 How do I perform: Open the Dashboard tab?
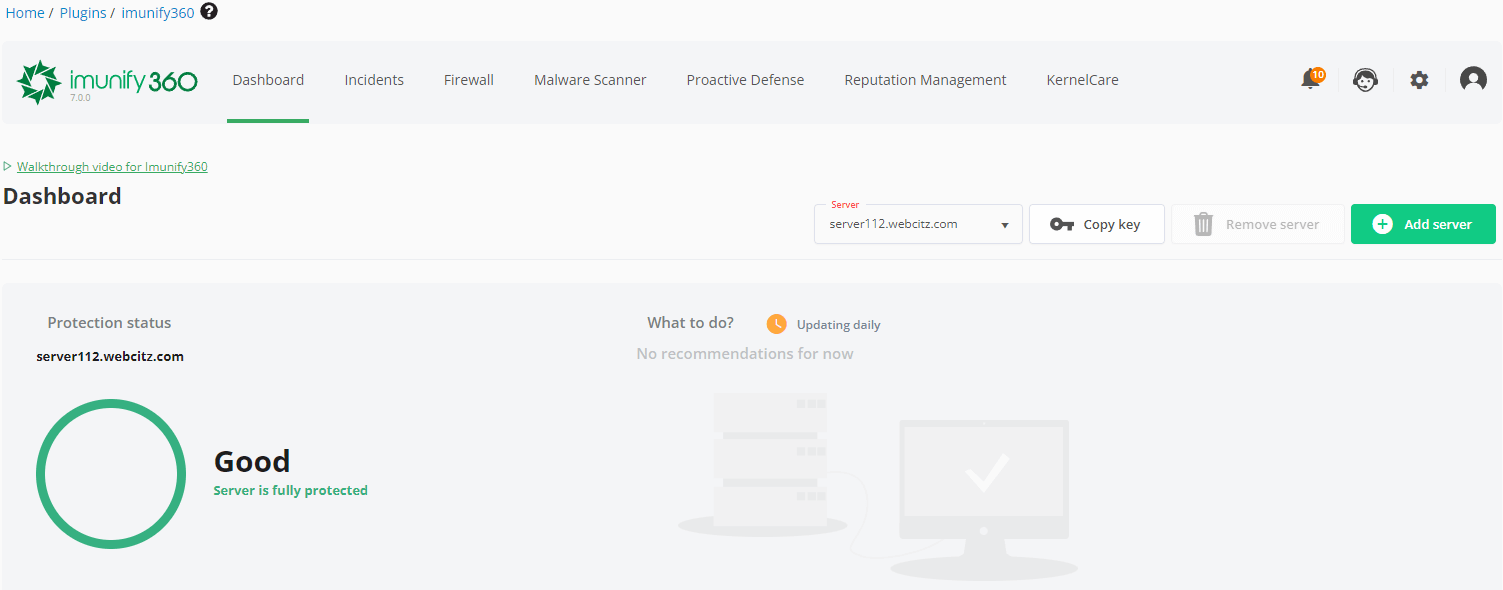coord(268,80)
